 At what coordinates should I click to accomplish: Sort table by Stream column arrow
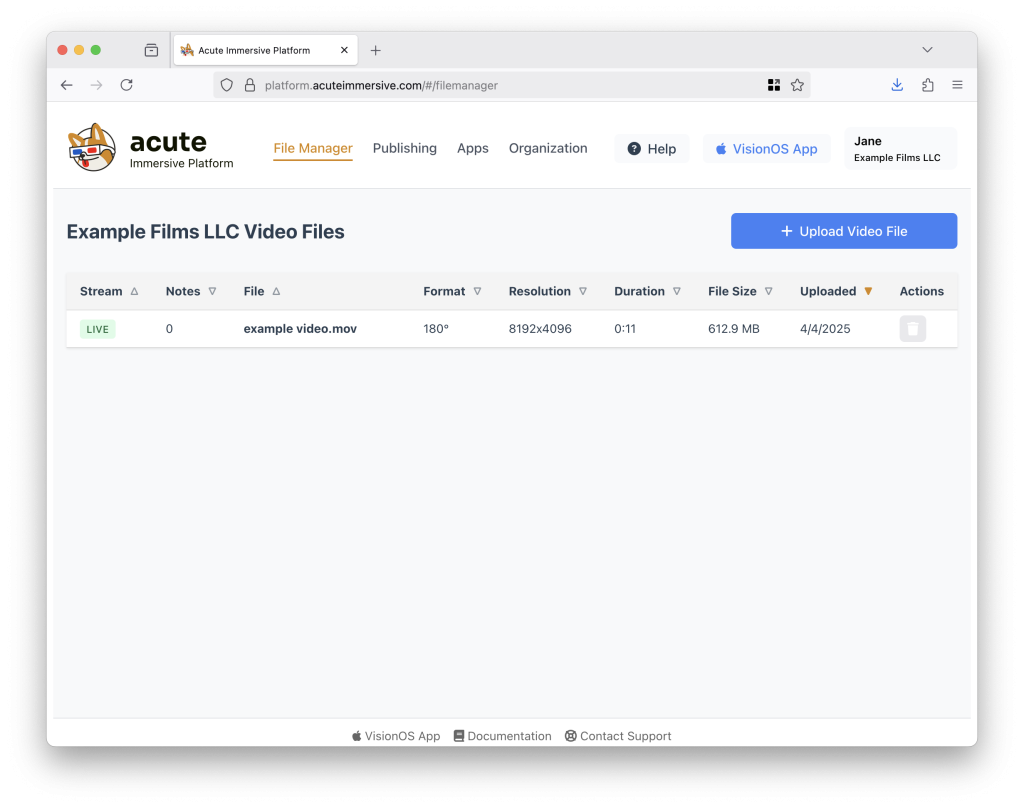135,291
